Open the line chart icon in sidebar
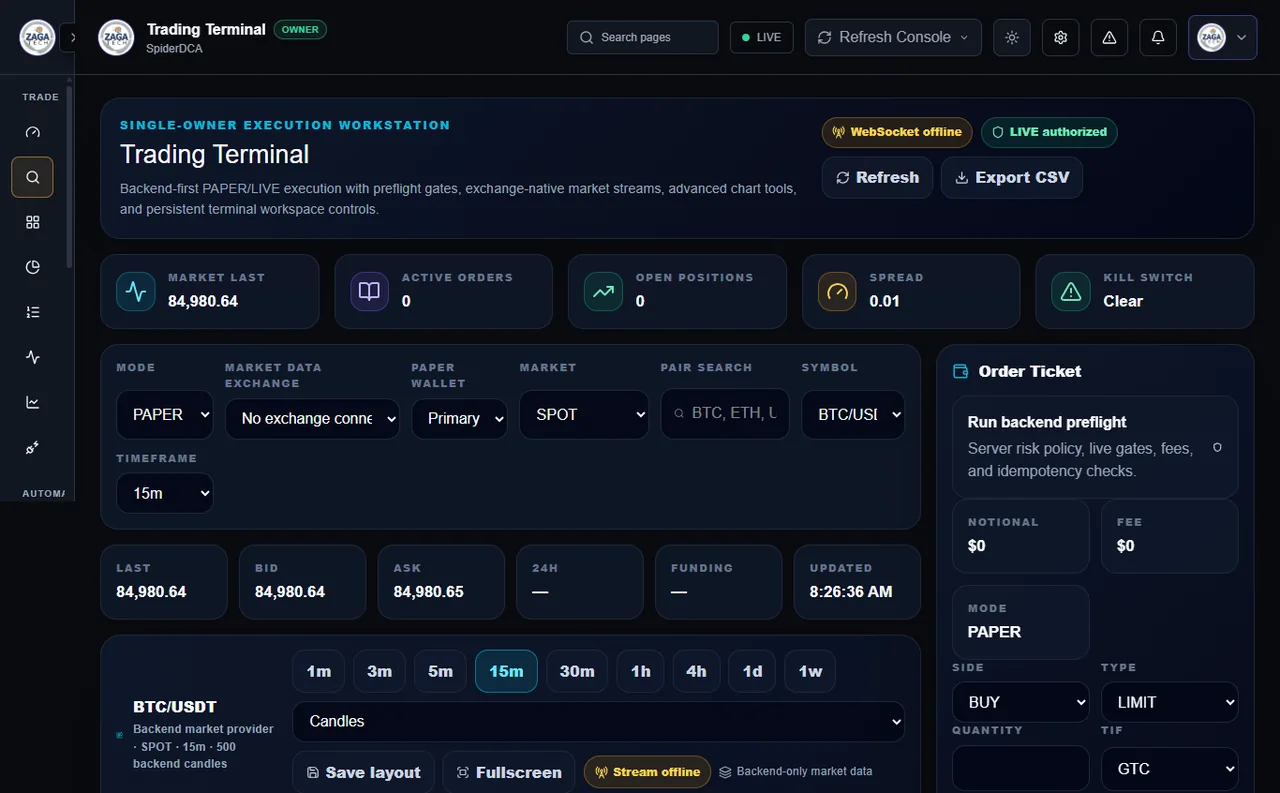 (33, 402)
